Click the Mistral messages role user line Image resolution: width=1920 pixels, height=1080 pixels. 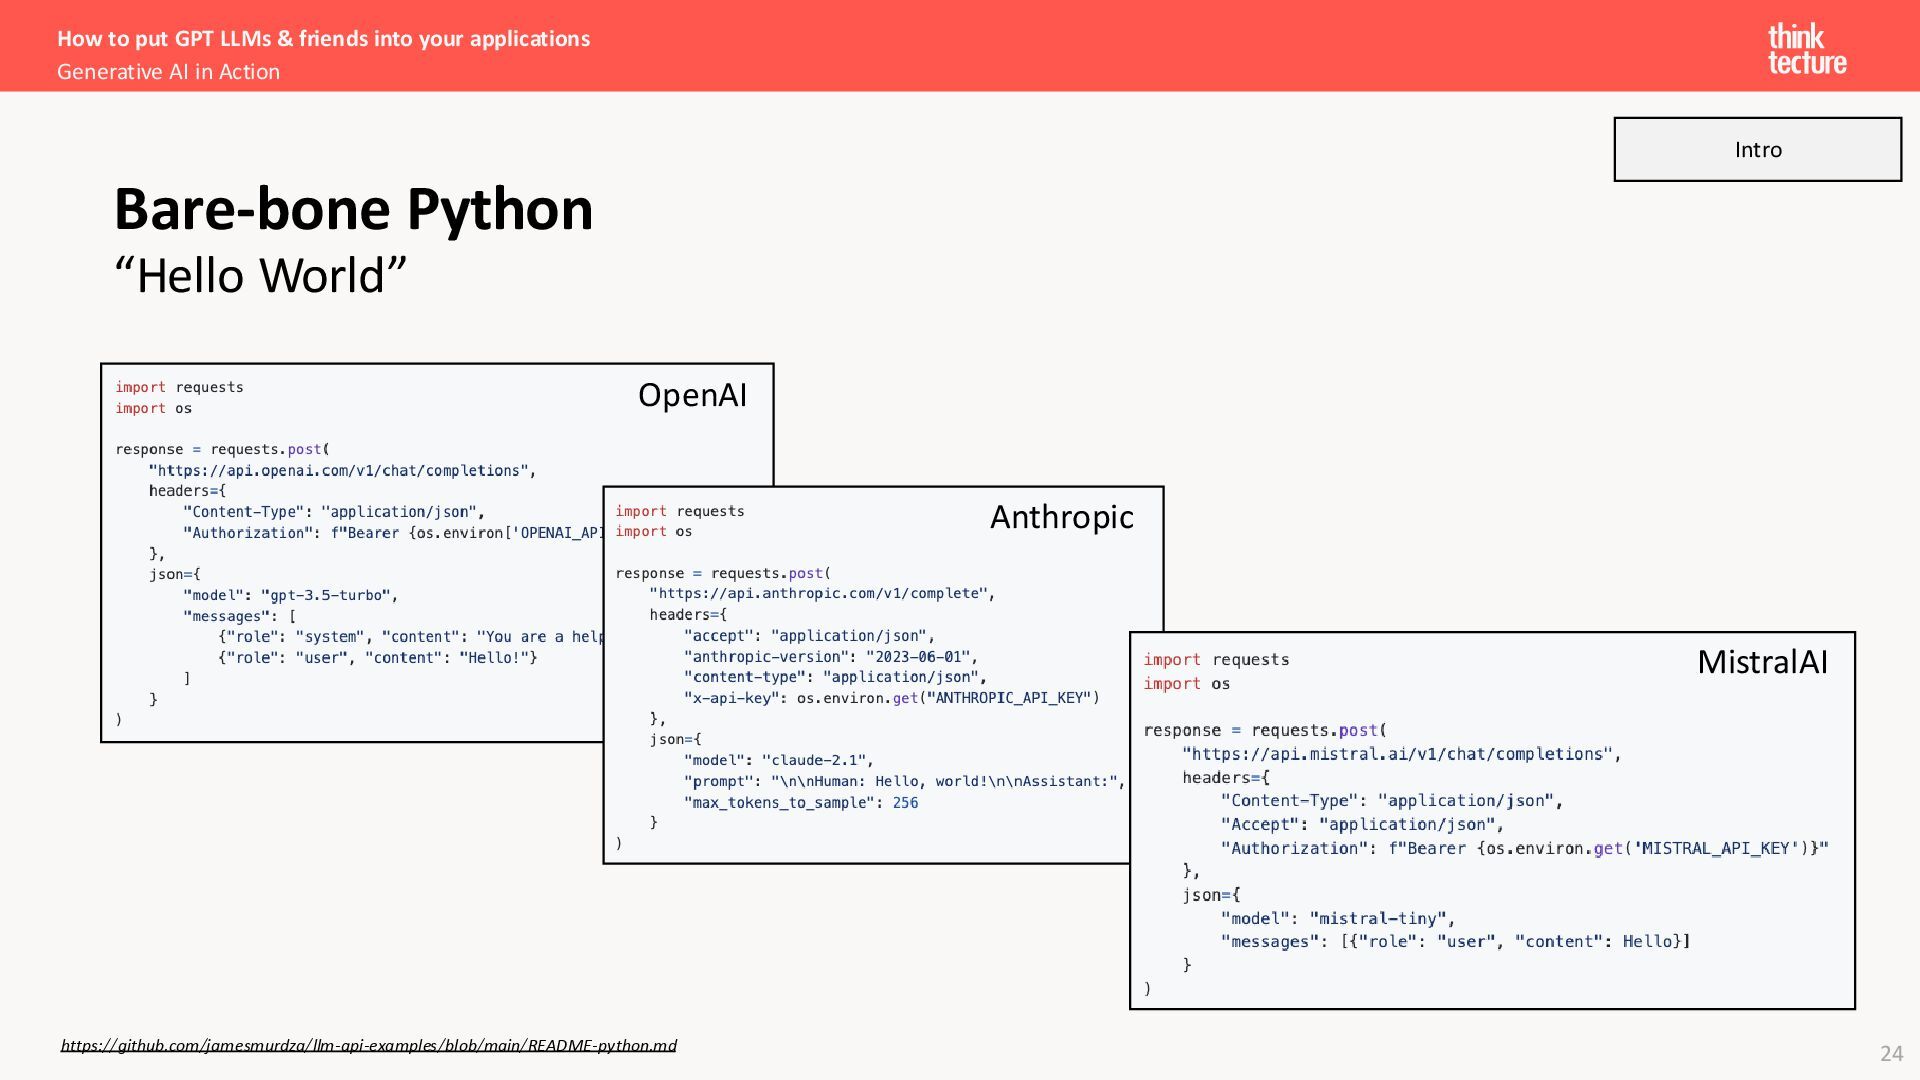[1455, 941]
